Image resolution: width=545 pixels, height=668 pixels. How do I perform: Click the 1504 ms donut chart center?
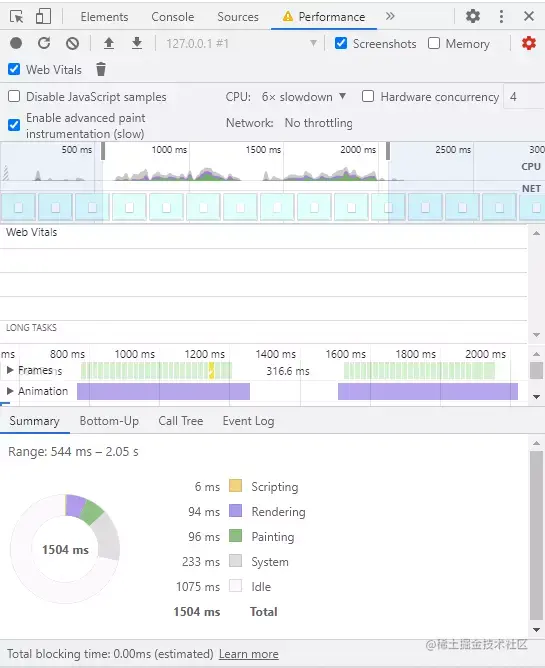[65, 550]
